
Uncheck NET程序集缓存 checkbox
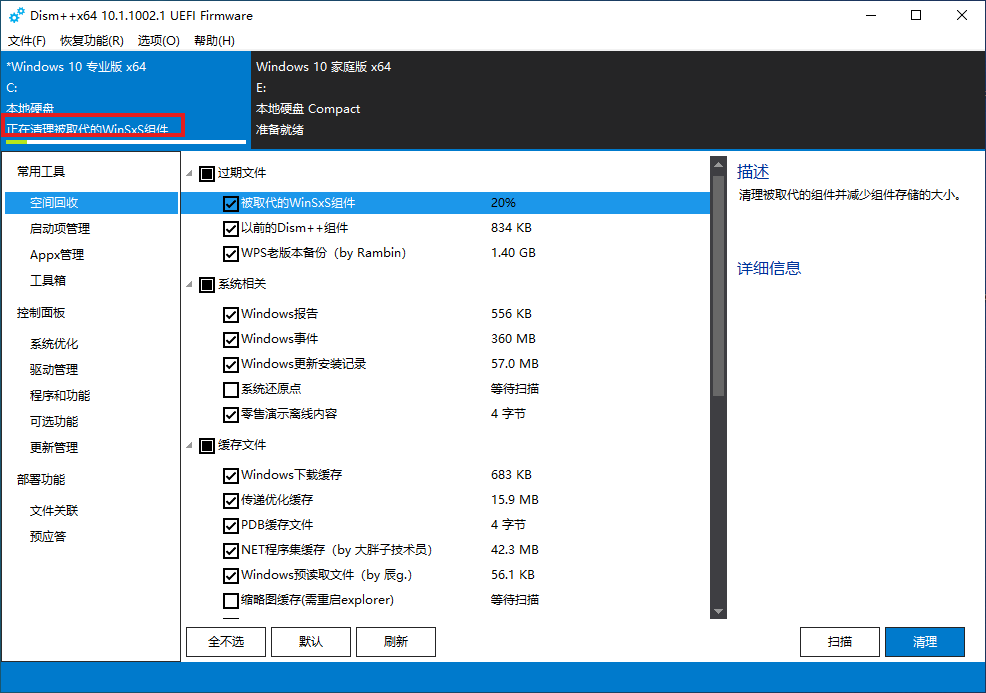coord(231,551)
